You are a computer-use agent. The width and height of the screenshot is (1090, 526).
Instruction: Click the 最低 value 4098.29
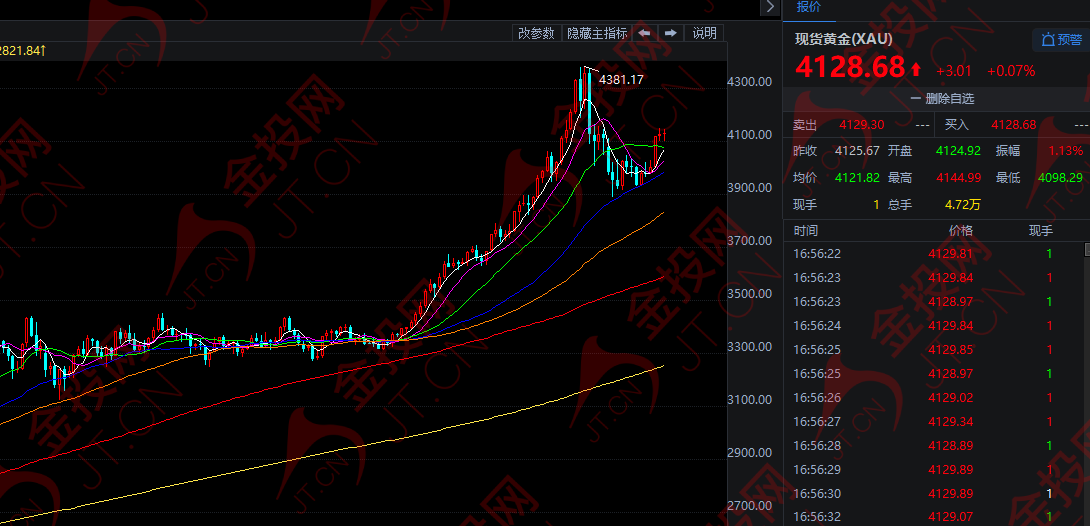[1061, 178]
